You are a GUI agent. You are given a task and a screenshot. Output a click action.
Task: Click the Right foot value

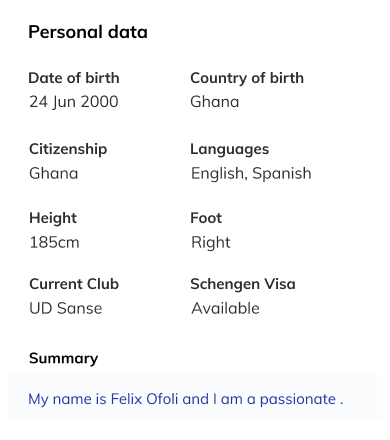(211, 242)
